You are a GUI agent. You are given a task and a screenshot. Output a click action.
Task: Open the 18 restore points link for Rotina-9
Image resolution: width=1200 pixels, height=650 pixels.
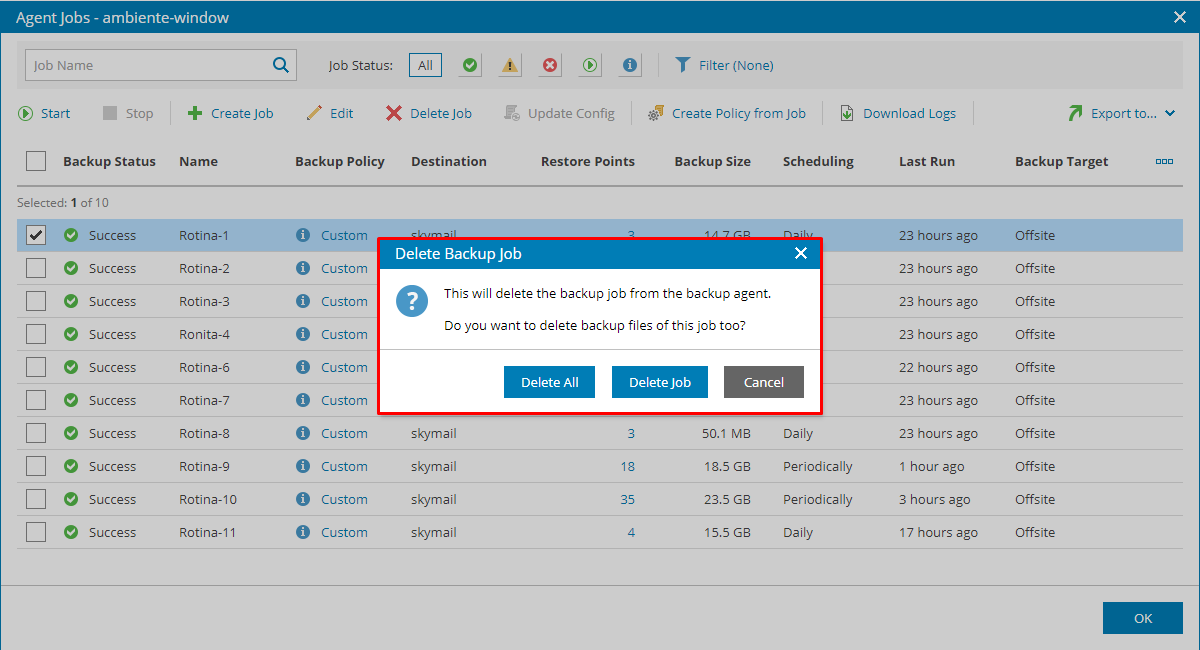coord(627,466)
